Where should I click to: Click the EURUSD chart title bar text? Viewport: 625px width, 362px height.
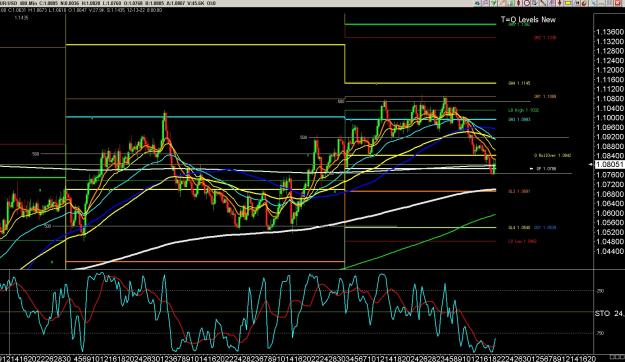108,3
